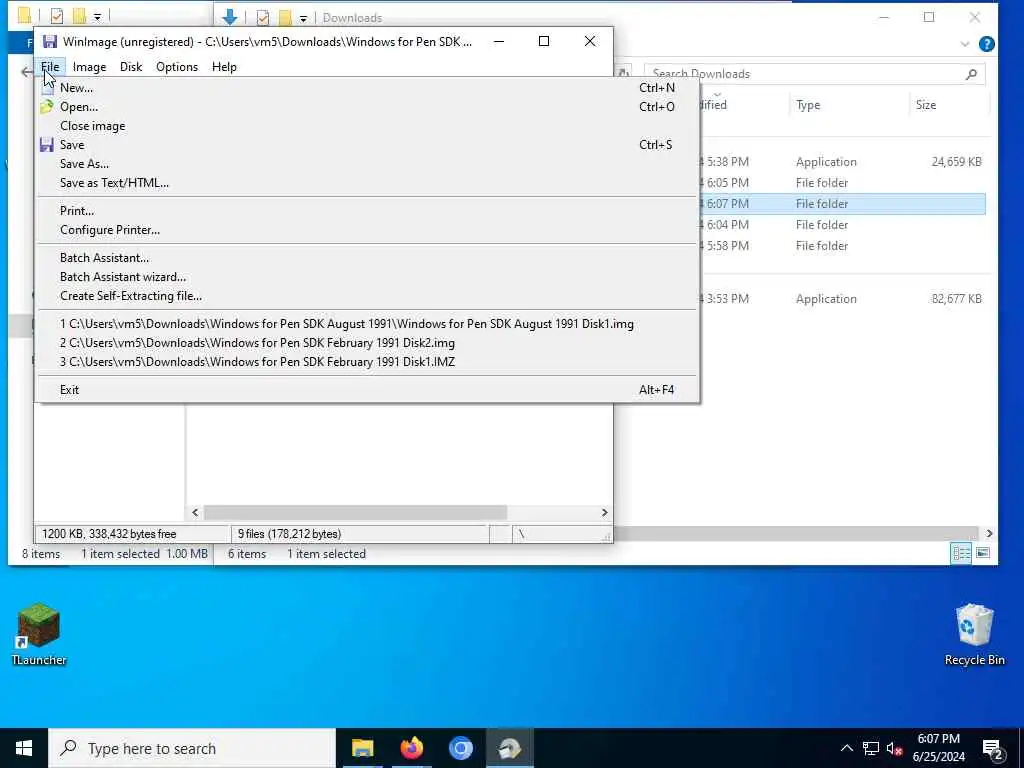Open Firefox from taskbar
1024x768 pixels.
click(x=411, y=748)
